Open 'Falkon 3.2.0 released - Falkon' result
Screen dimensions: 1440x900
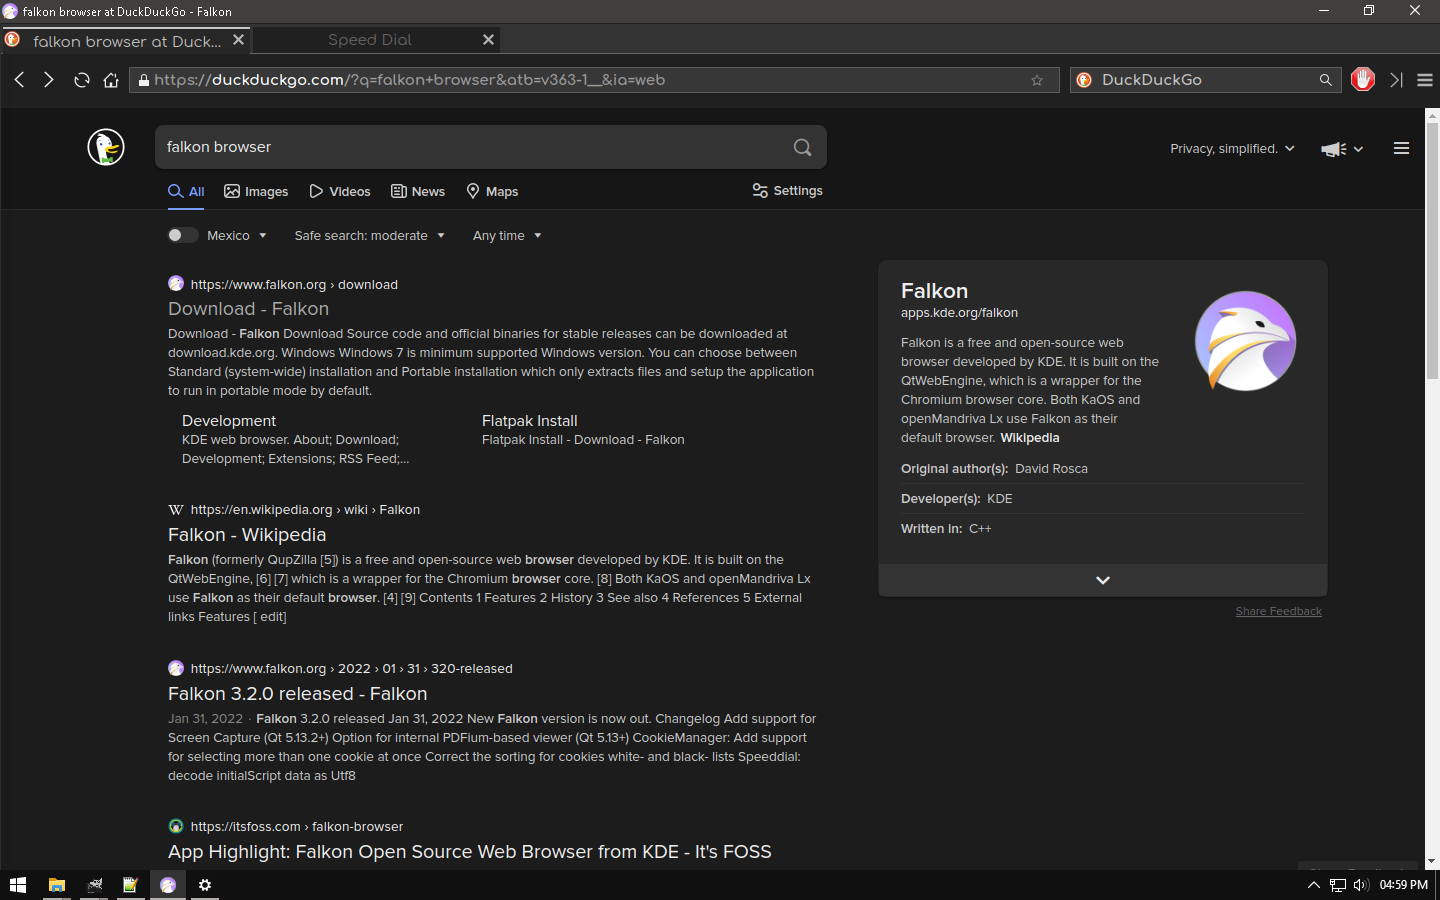[298, 694]
